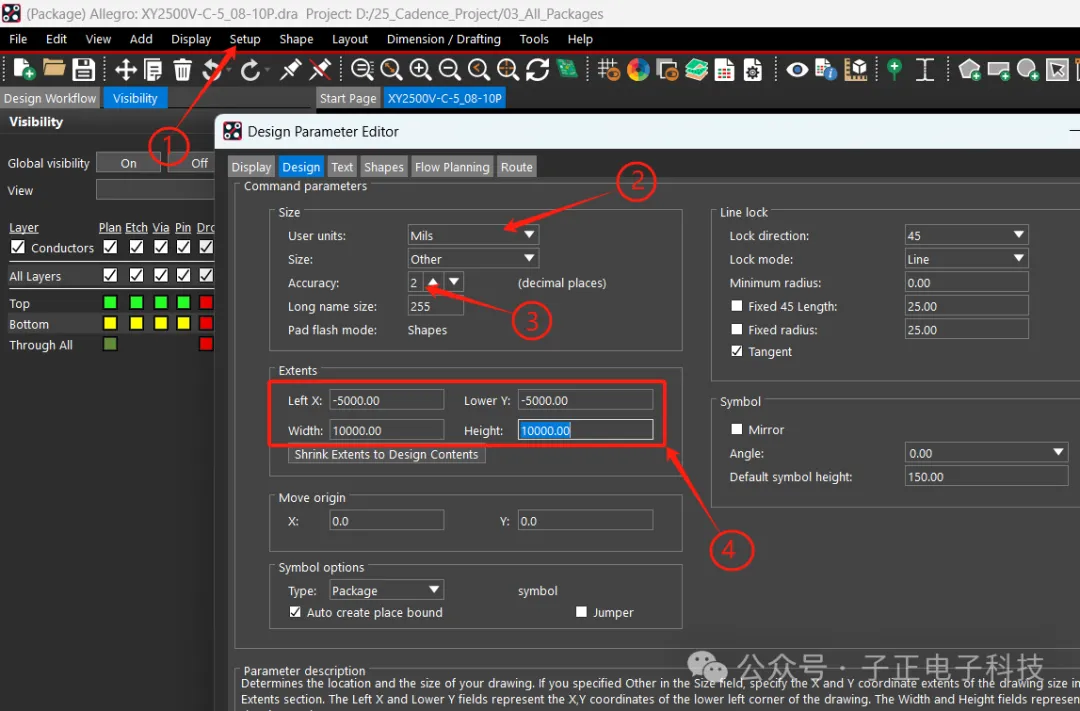This screenshot has width=1080, height=711.
Task: Click the Zoom In magnifier icon
Action: [420, 70]
